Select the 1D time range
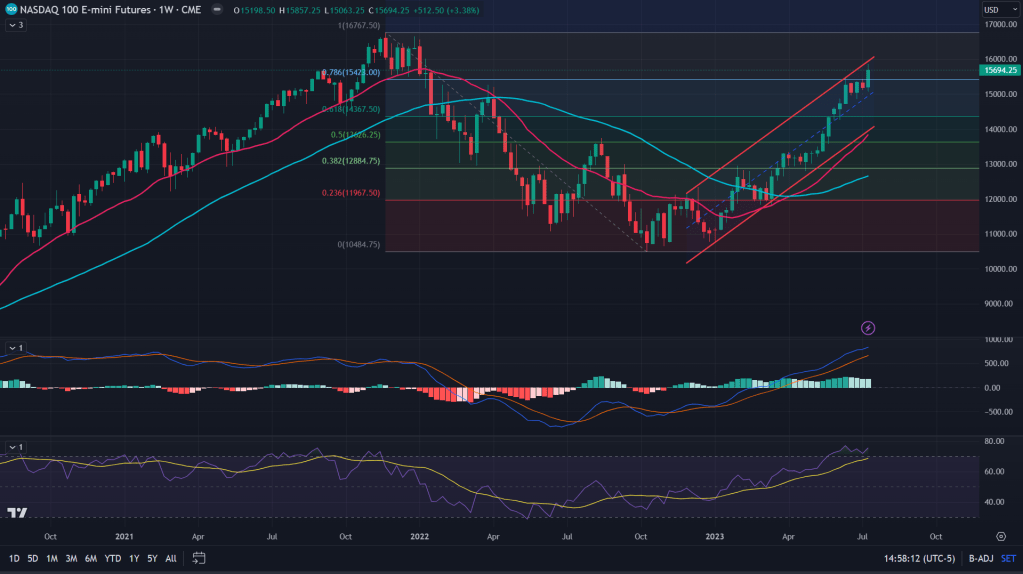 point(14,557)
